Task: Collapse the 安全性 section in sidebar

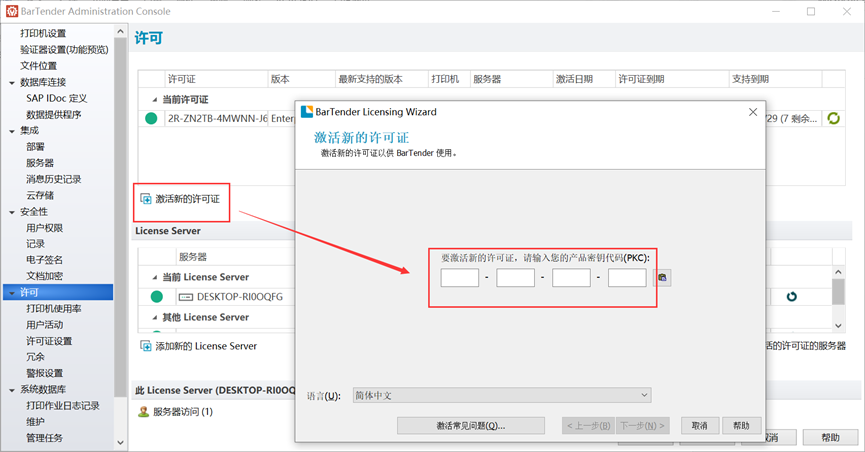Action: click(x=11, y=212)
